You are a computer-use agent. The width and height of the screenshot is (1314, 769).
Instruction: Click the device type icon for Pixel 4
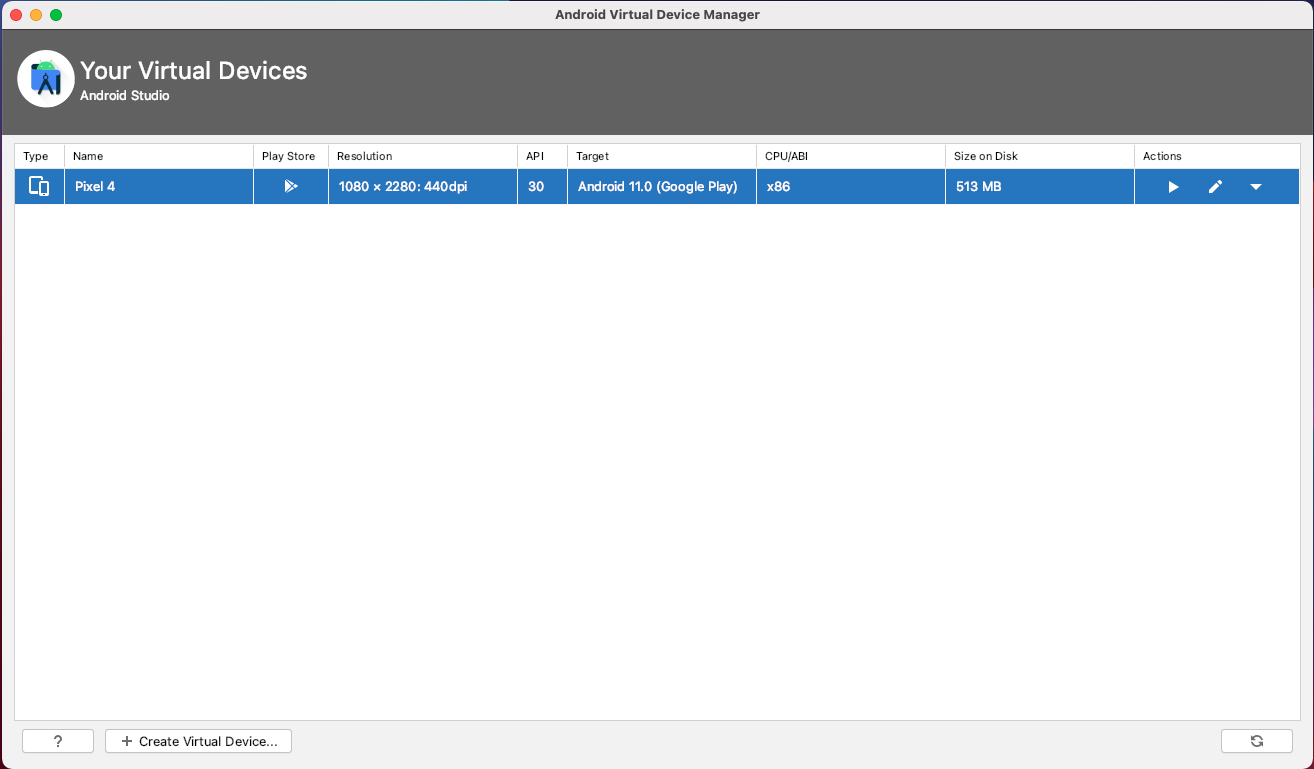tap(39, 186)
